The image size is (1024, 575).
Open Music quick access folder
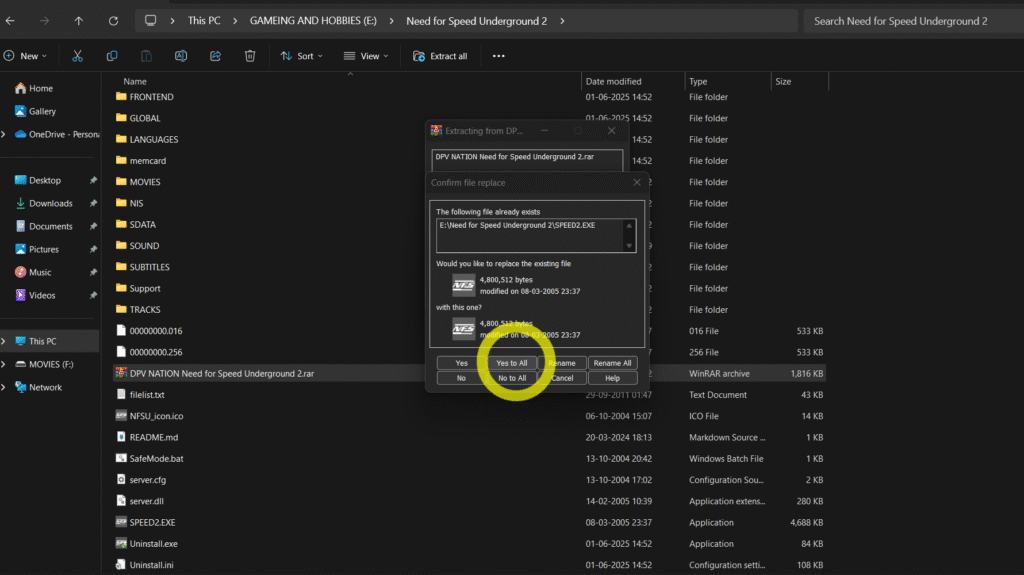point(33,272)
